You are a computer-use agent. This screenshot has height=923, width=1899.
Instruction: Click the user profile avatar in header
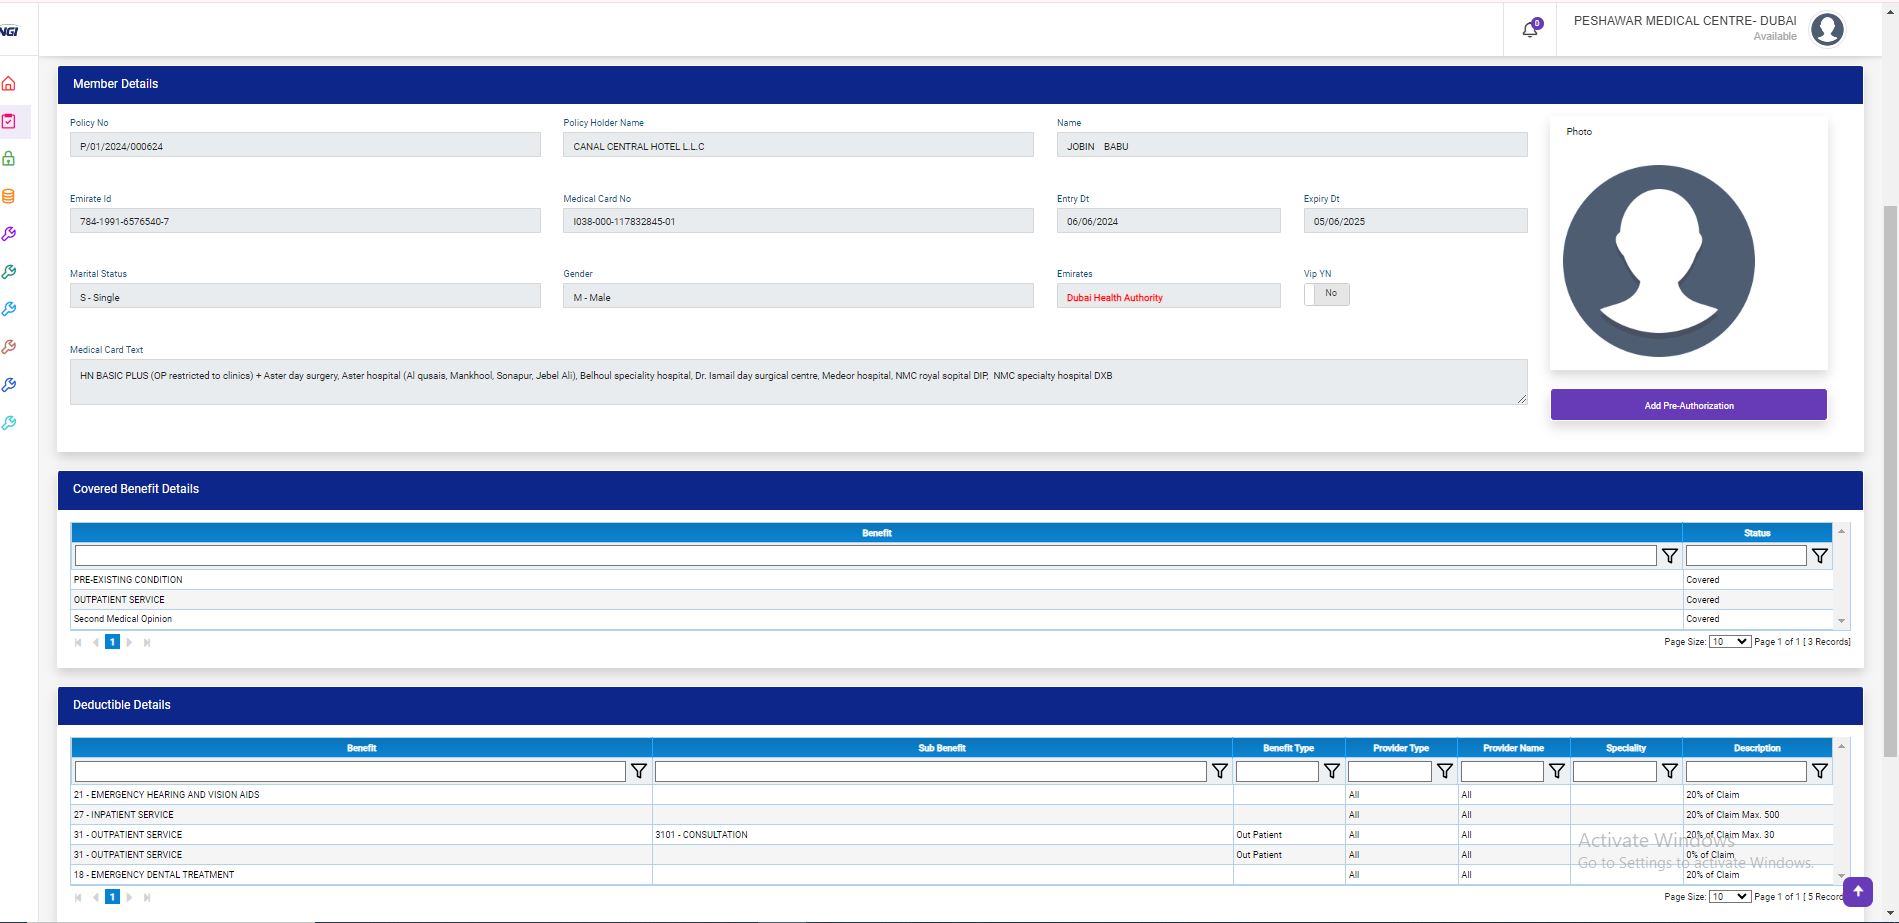tap(1827, 30)
